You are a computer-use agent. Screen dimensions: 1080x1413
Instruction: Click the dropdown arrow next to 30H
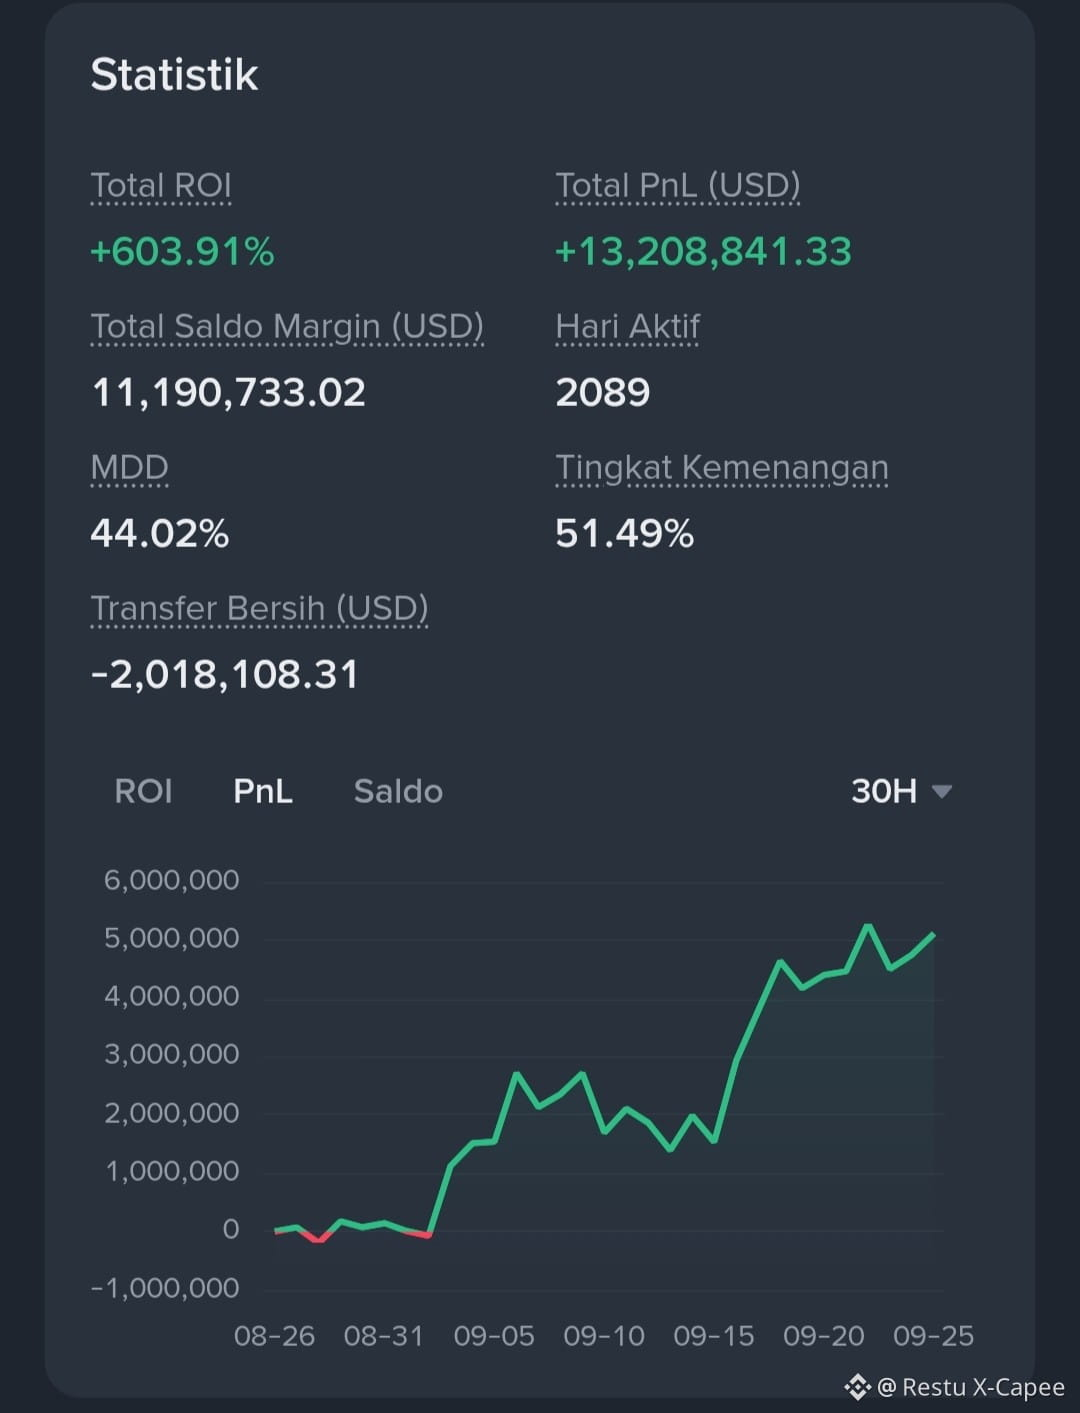click(941, 791)
